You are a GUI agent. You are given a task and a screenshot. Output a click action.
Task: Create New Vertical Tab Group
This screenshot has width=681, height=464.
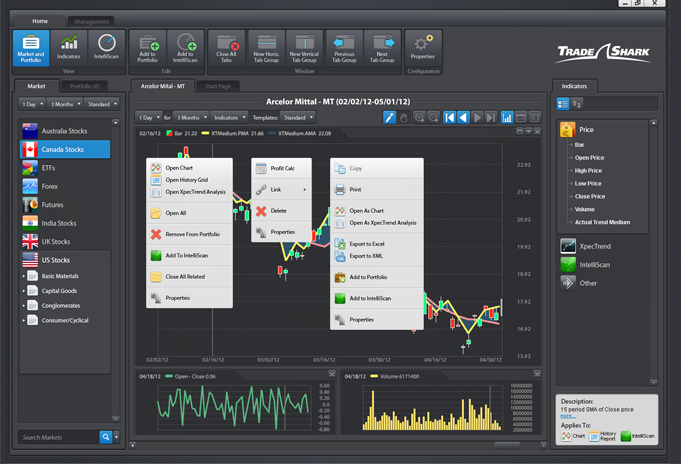tap(304, 48)
